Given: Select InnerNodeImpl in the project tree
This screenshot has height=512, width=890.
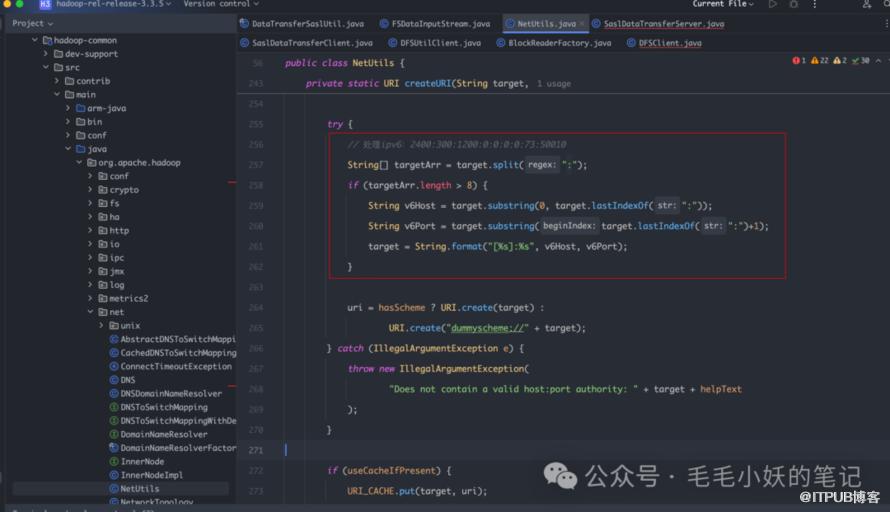Looking at the screenshot, I should pos(151,475).
